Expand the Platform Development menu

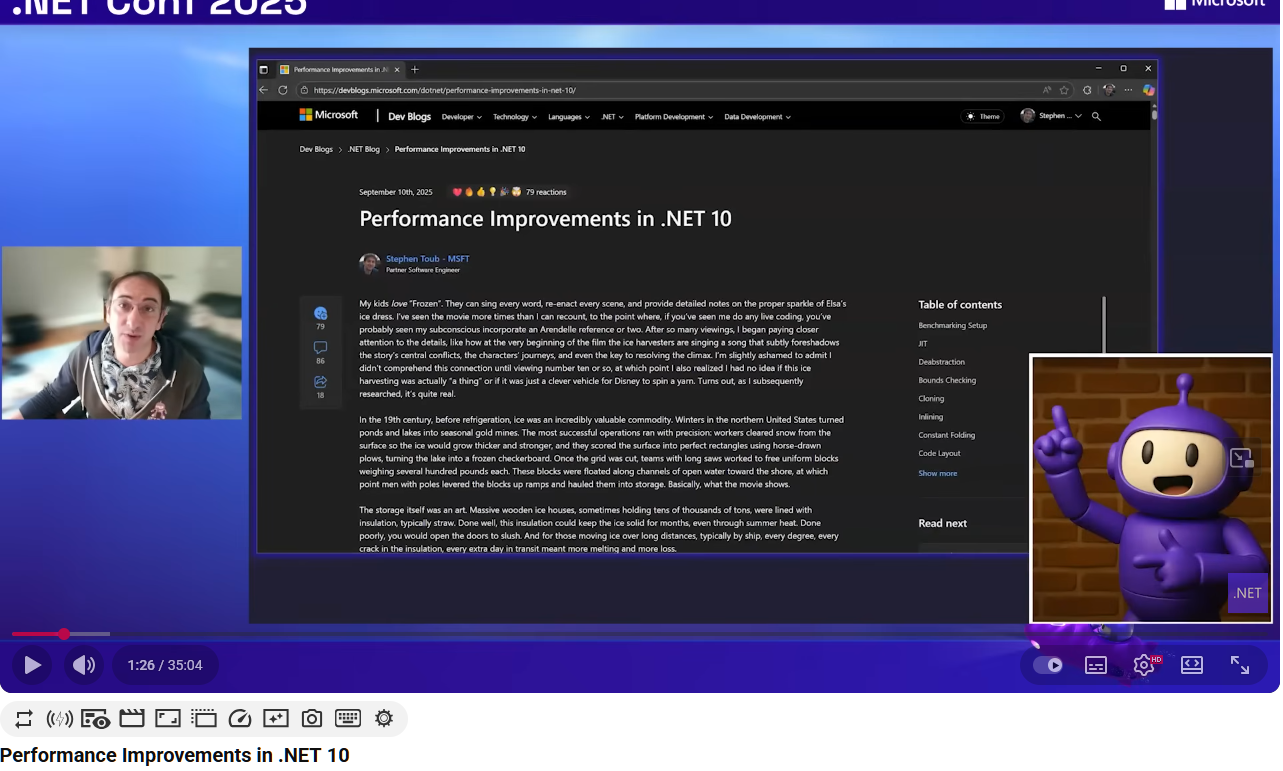[x=674, y=117]
